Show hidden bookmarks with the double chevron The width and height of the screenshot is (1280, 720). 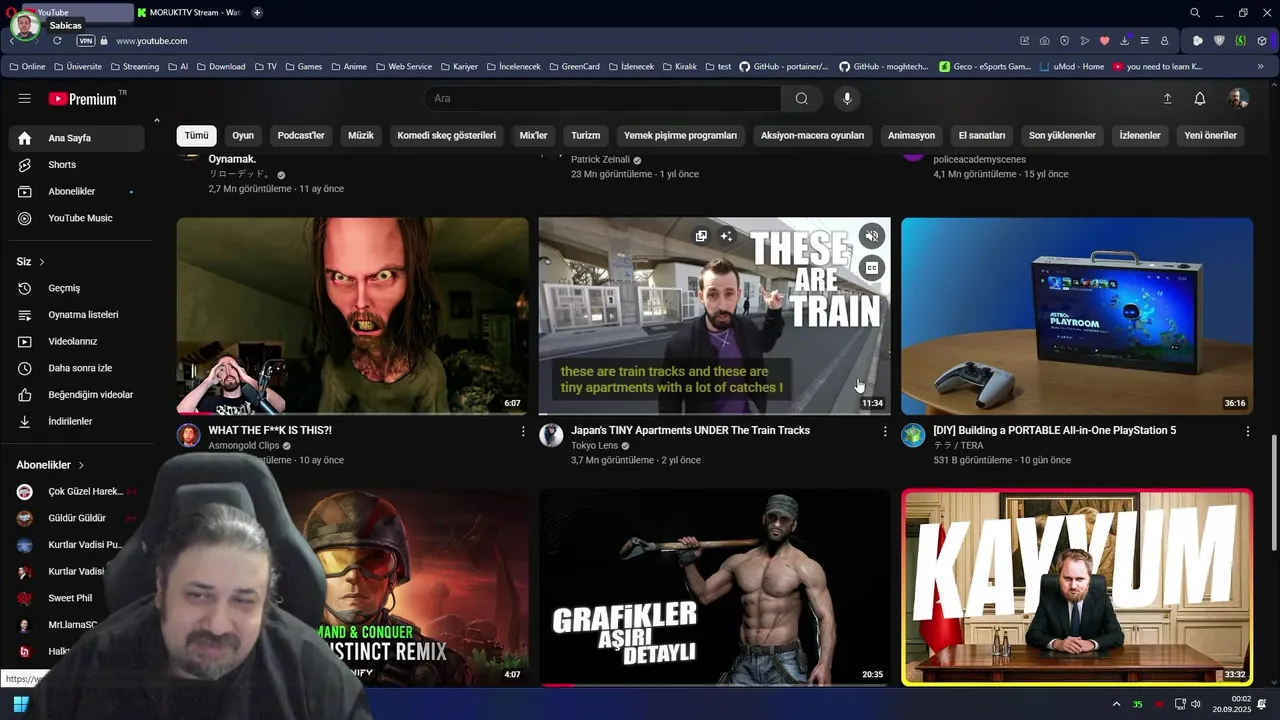[x=1262, y=67]
